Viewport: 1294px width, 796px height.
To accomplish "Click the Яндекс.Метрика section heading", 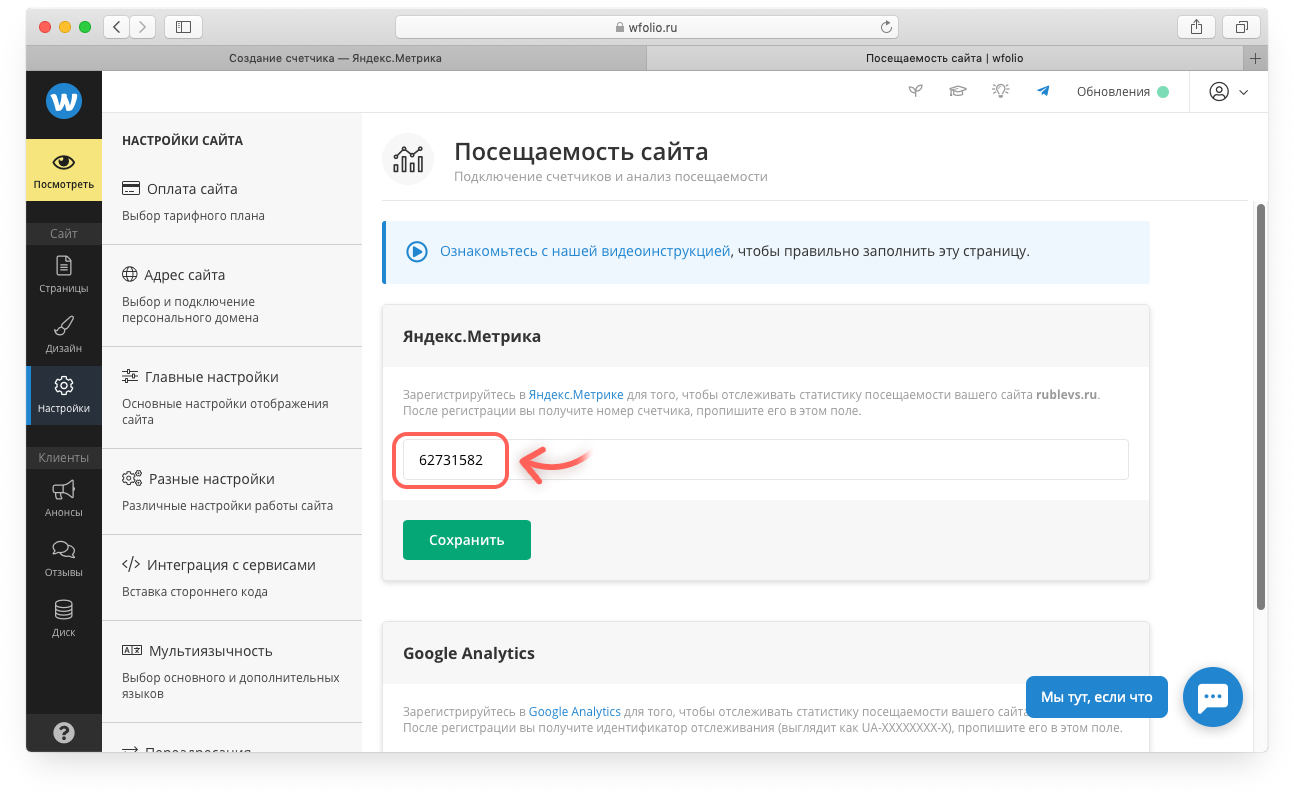I will pyautogui.click(x=472, y=336).
